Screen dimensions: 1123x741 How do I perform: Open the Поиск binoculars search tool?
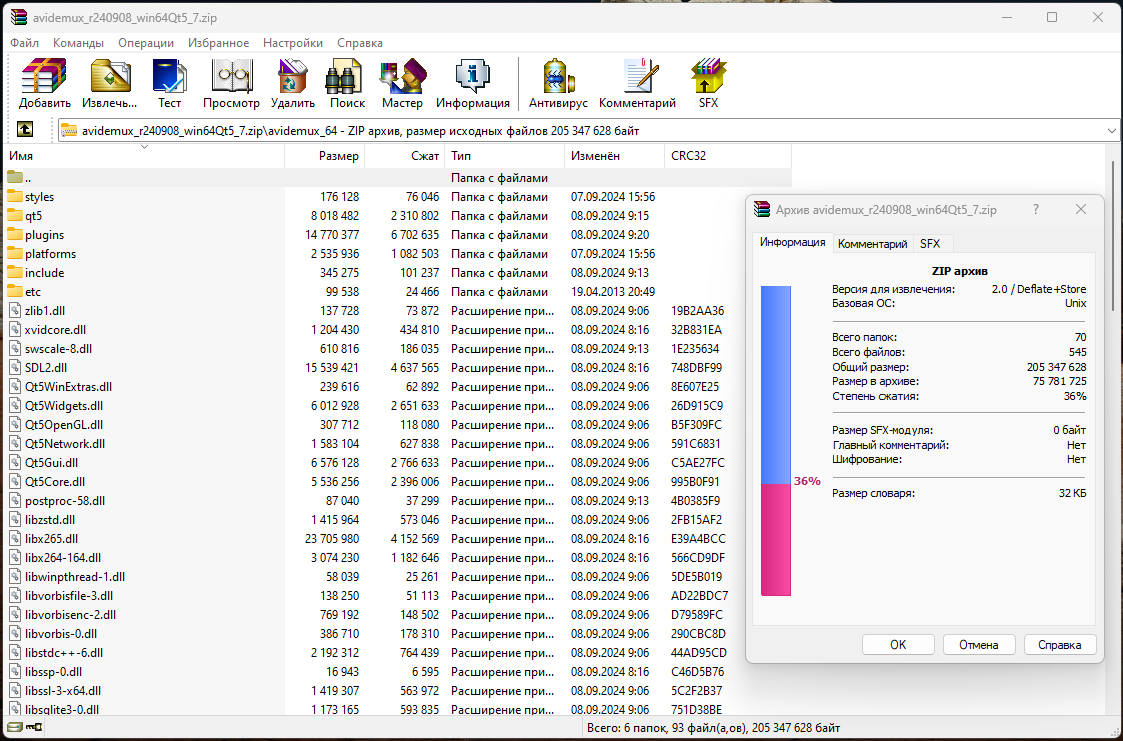pos(347,77)
